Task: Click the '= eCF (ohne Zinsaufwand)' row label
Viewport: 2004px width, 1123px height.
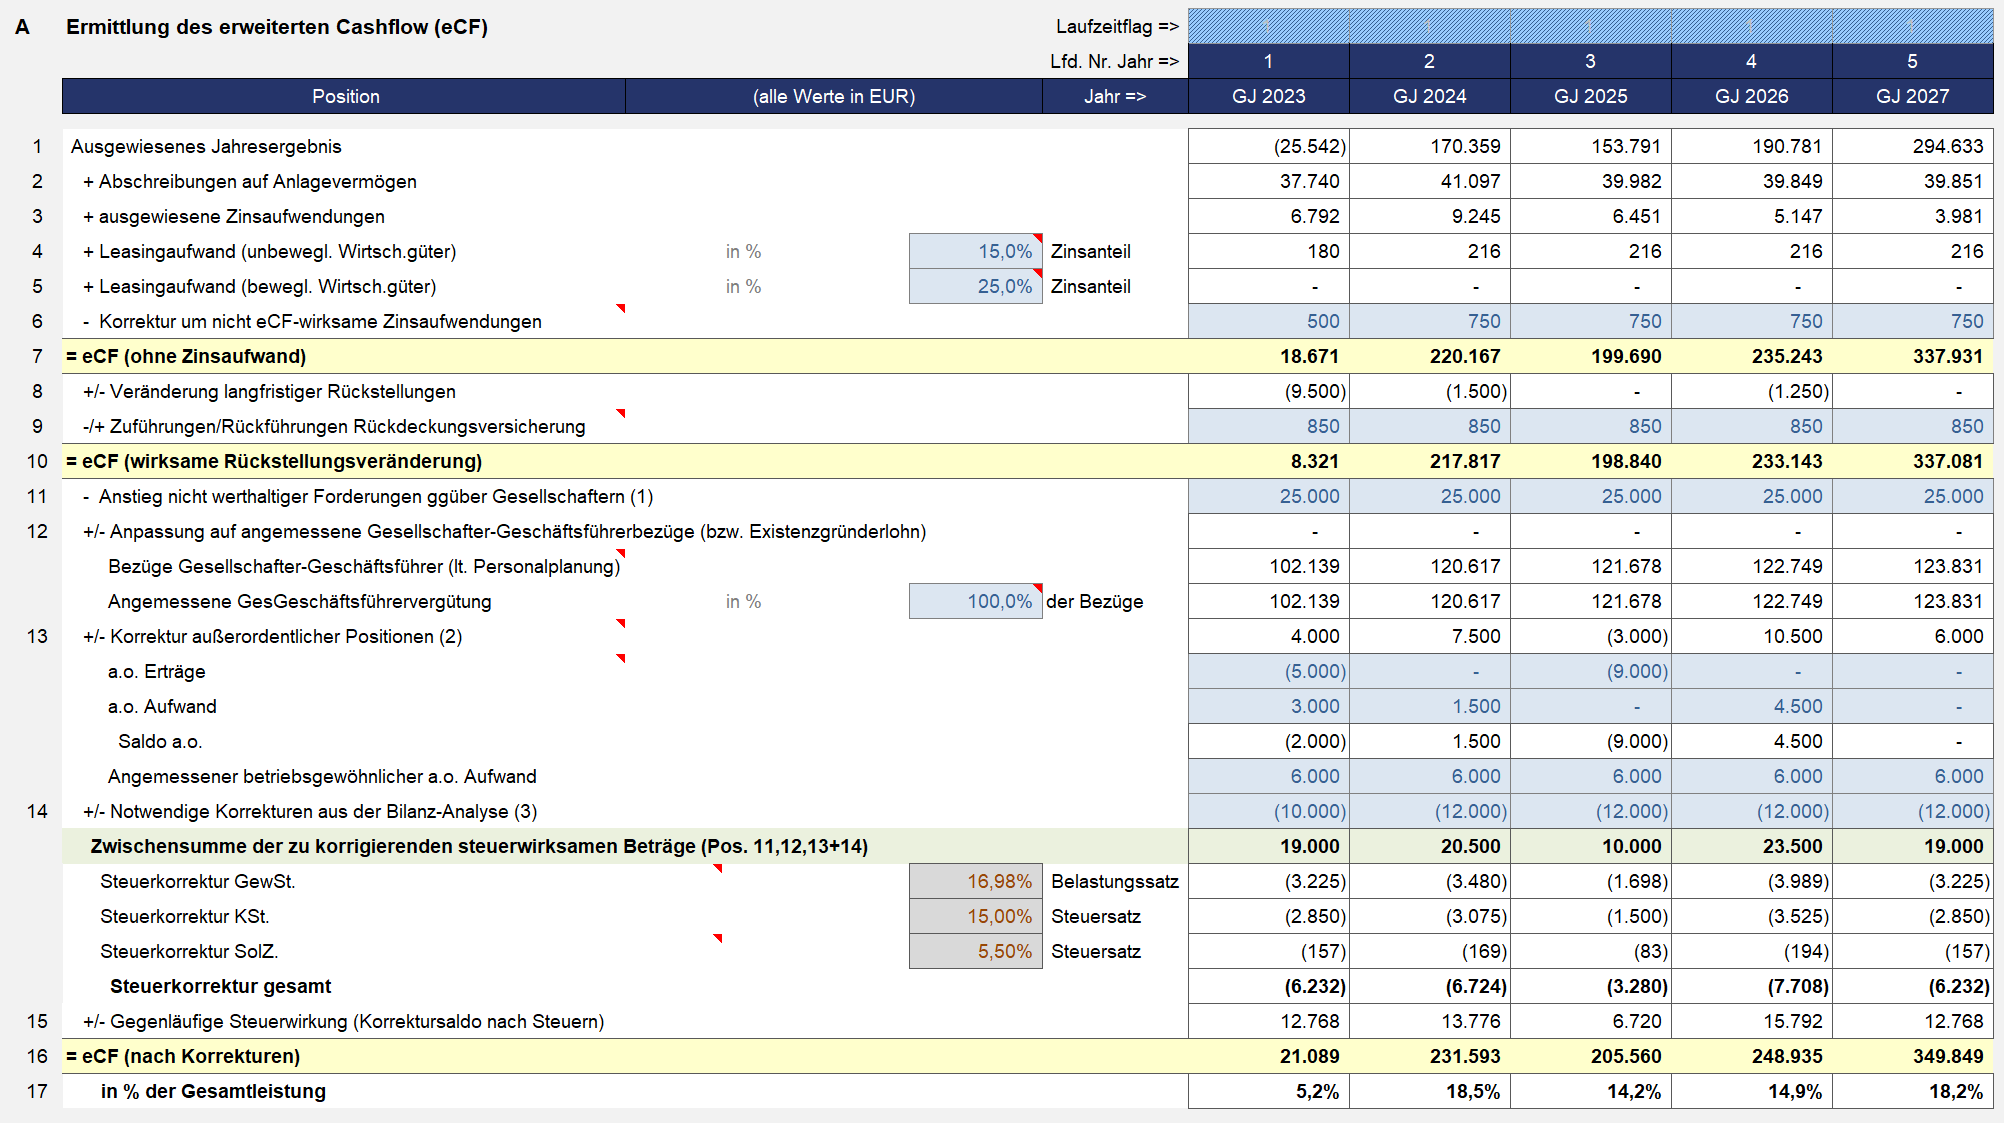Action: click(x=186, y=356)
